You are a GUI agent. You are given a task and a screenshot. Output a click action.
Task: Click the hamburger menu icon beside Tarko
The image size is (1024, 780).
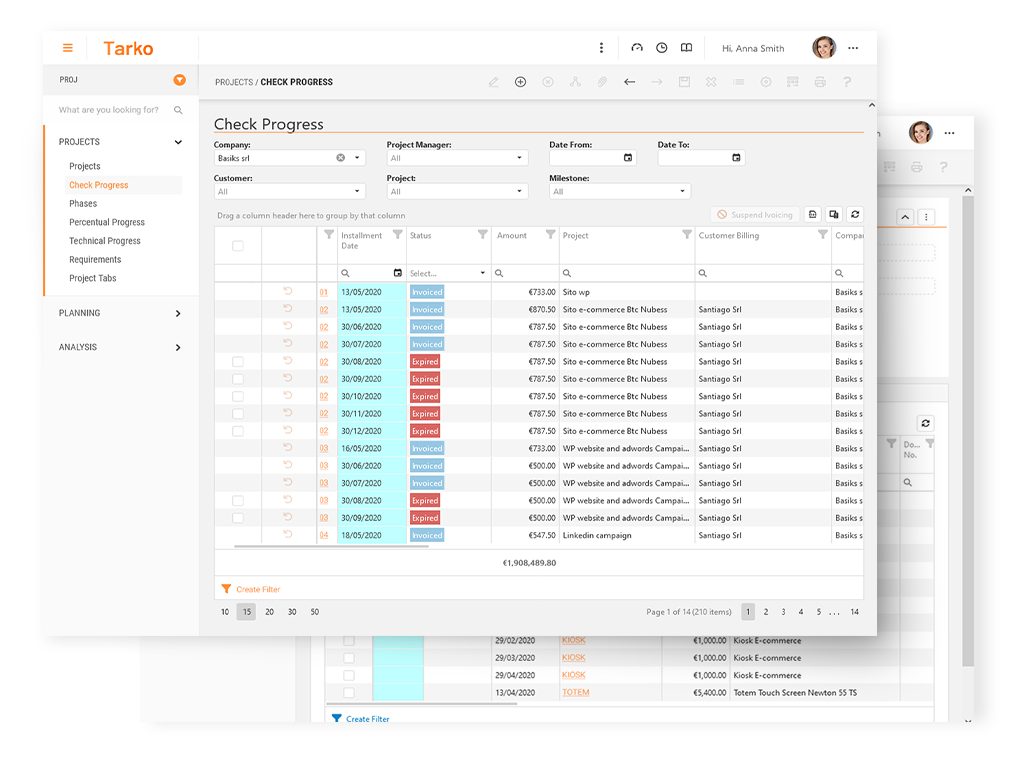point(68,48)
